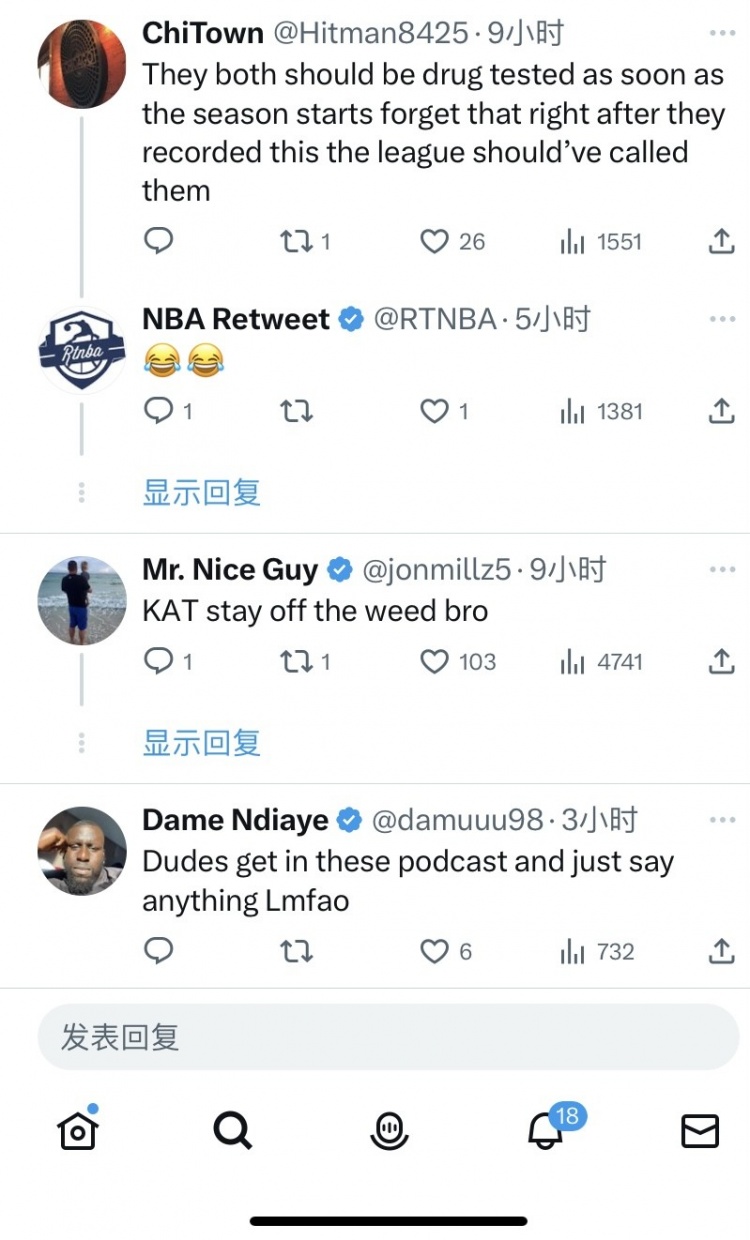This screenshot has width=750, height=1240.
Task: Open more options on Dame Ndiaye's tweet
Action: [722, 820]
